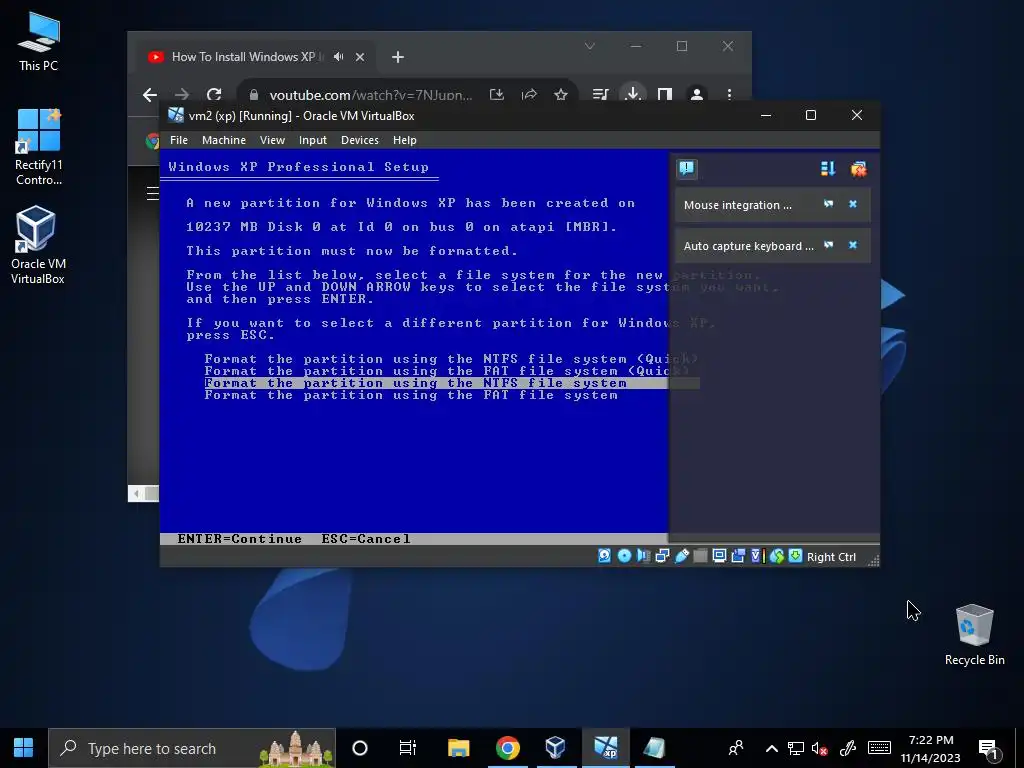Image resolution: width=1024 pixels, height=768 pixels.
Task: Click the Mouse integration notification text
Action: coord(737,205)
